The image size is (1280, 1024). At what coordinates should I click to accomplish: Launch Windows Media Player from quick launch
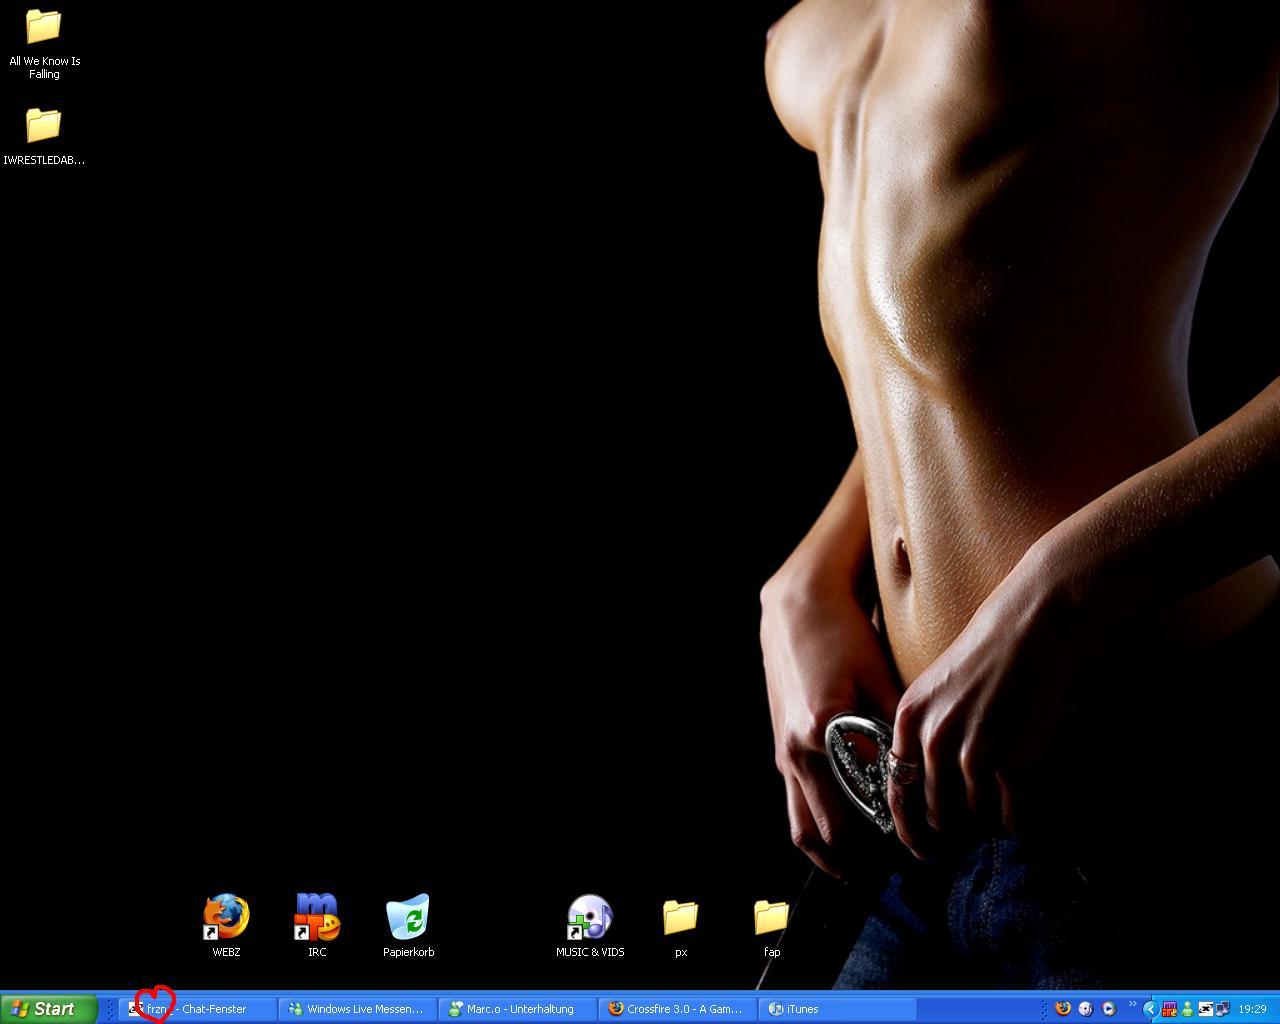pyautogui.click(x=1108, y=1009)
